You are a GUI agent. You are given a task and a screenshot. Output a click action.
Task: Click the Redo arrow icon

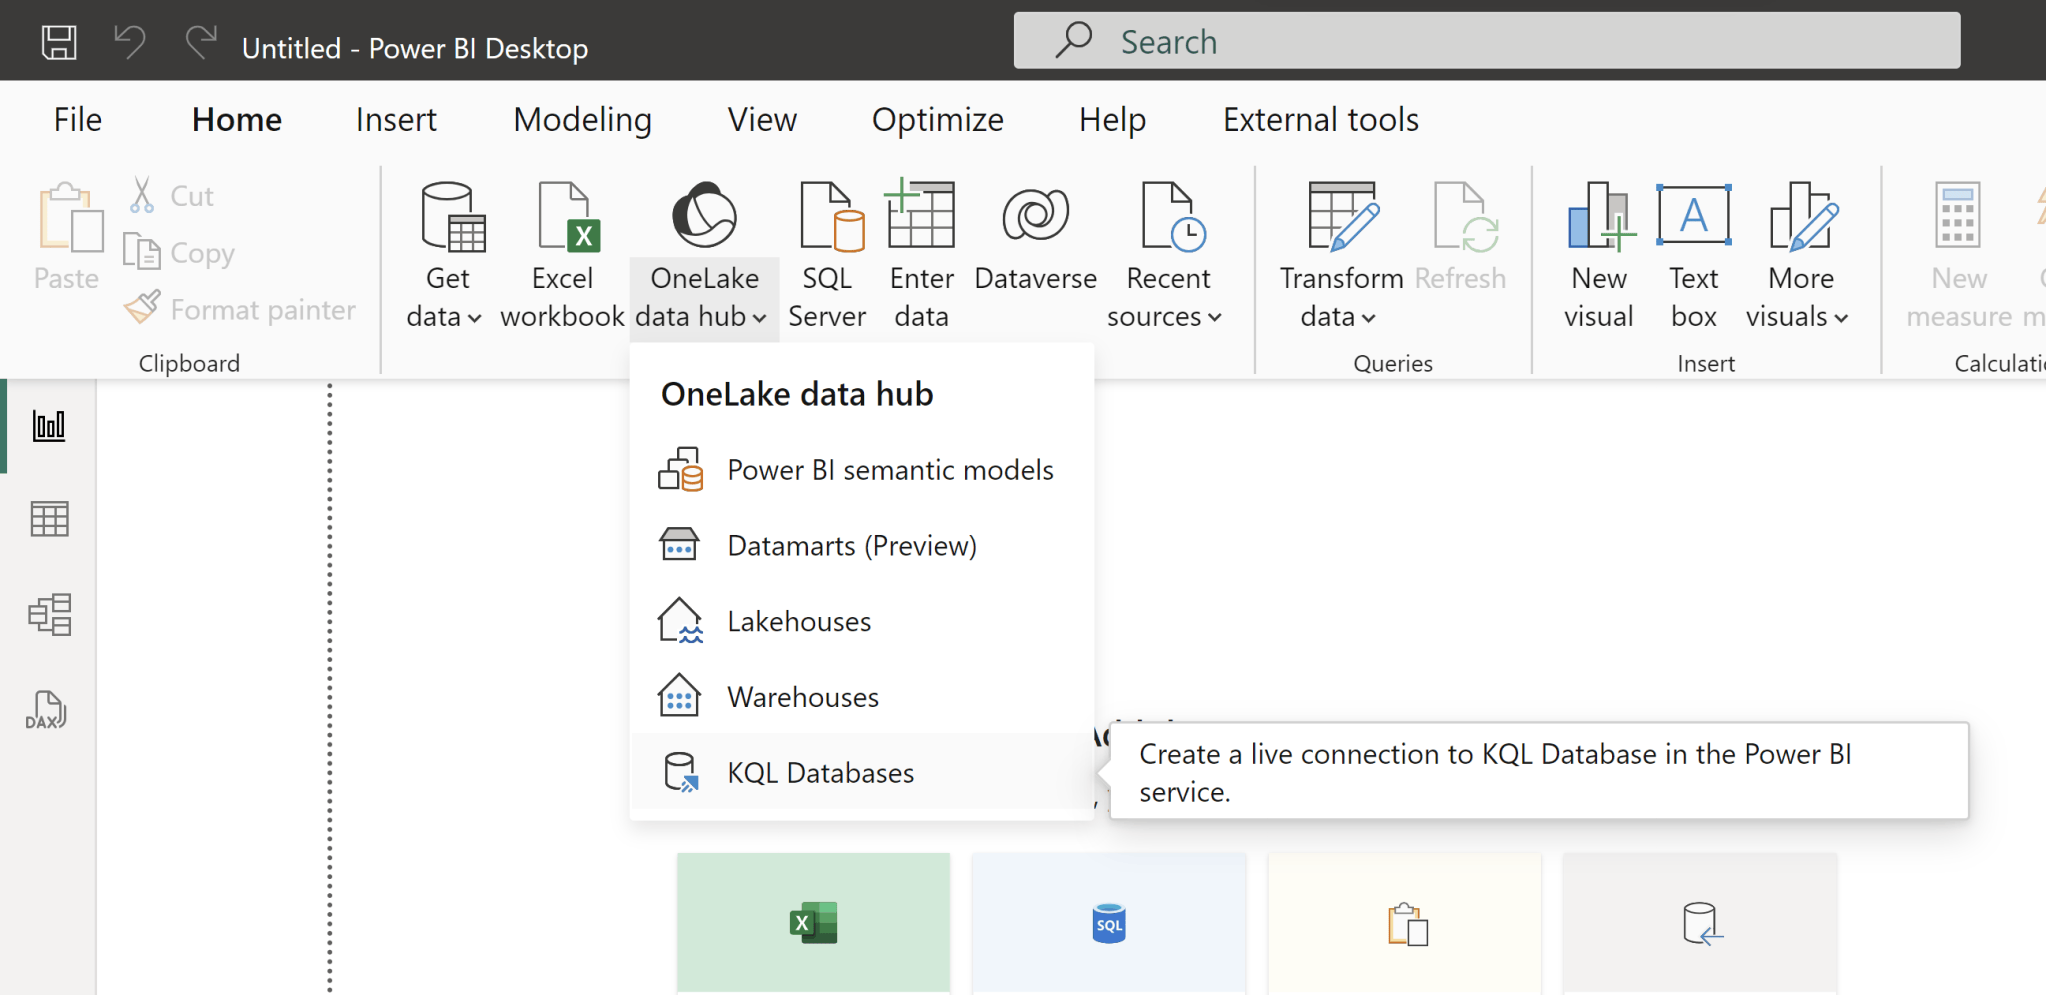[x=201, y=42]
